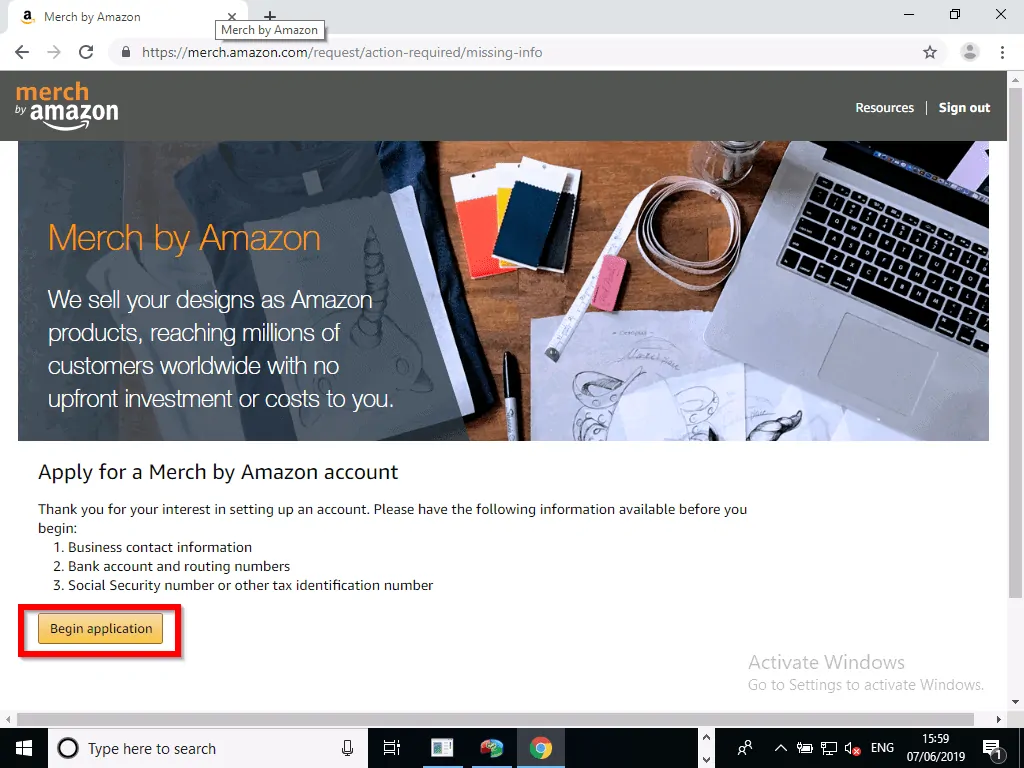The image size is (1024, 768).
Task: Open Task View on the taskbar
Action: pyautogui.click(x=392, y=748)
